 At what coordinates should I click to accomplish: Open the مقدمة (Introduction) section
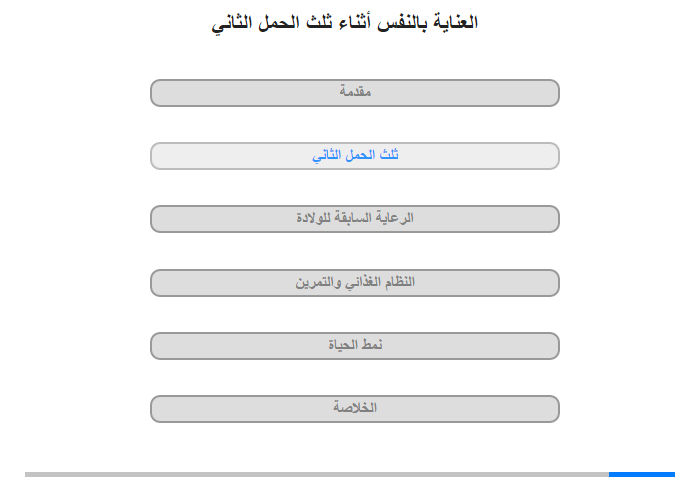click(x=354, y=93)
